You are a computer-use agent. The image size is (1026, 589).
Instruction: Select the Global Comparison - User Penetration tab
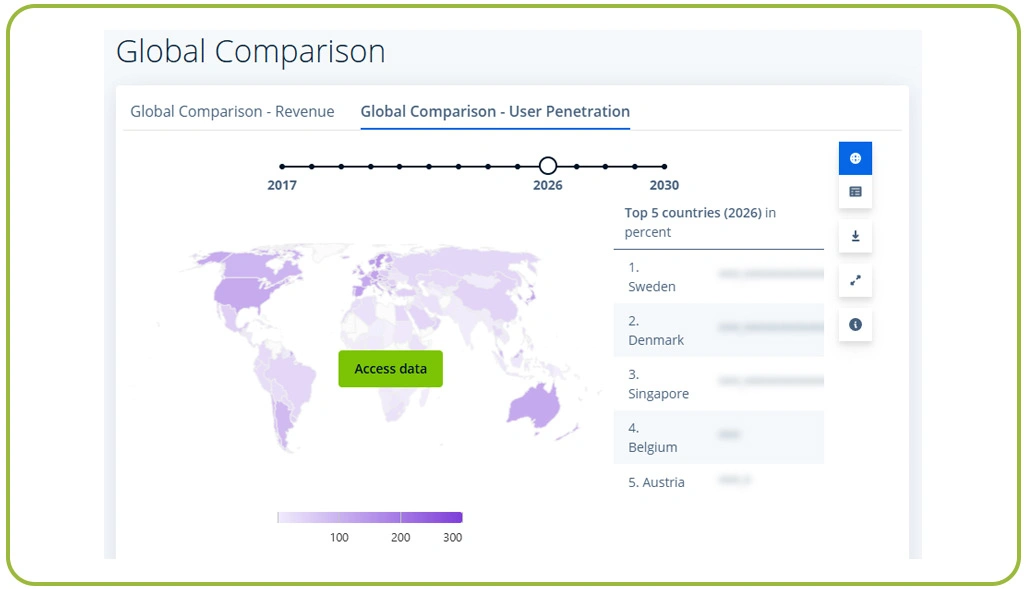click(x=494, y=111)
